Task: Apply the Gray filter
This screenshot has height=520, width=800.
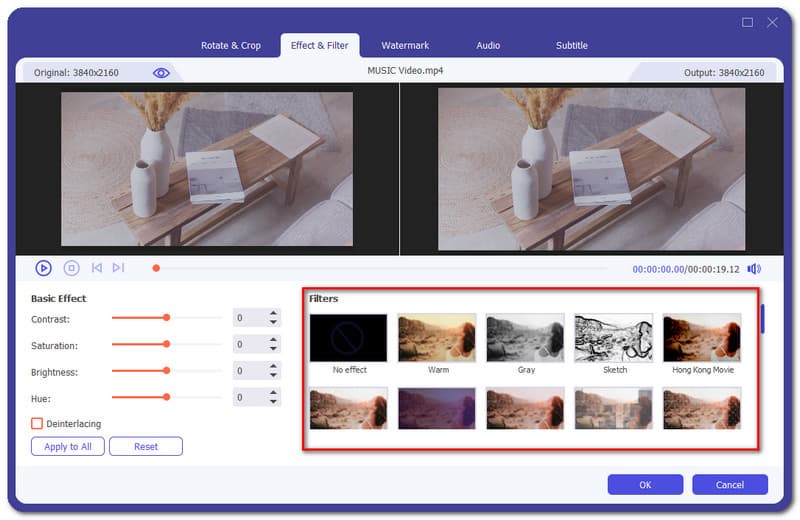Action: 526,338
